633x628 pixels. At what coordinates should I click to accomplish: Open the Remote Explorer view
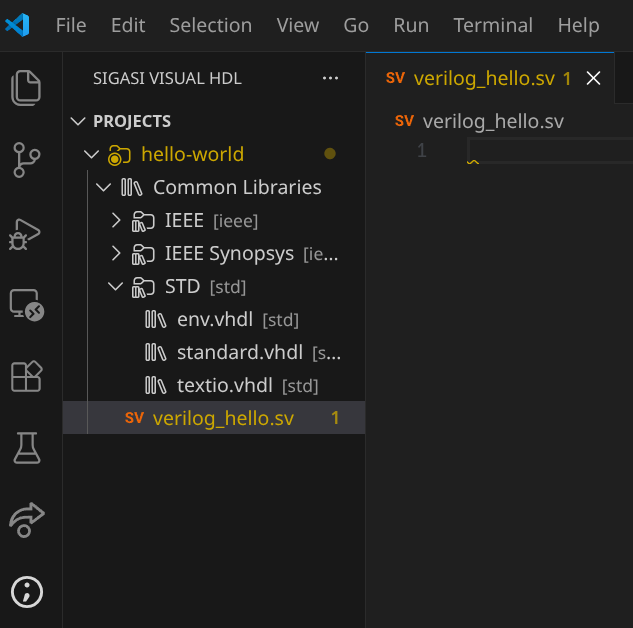pos(27,305)
